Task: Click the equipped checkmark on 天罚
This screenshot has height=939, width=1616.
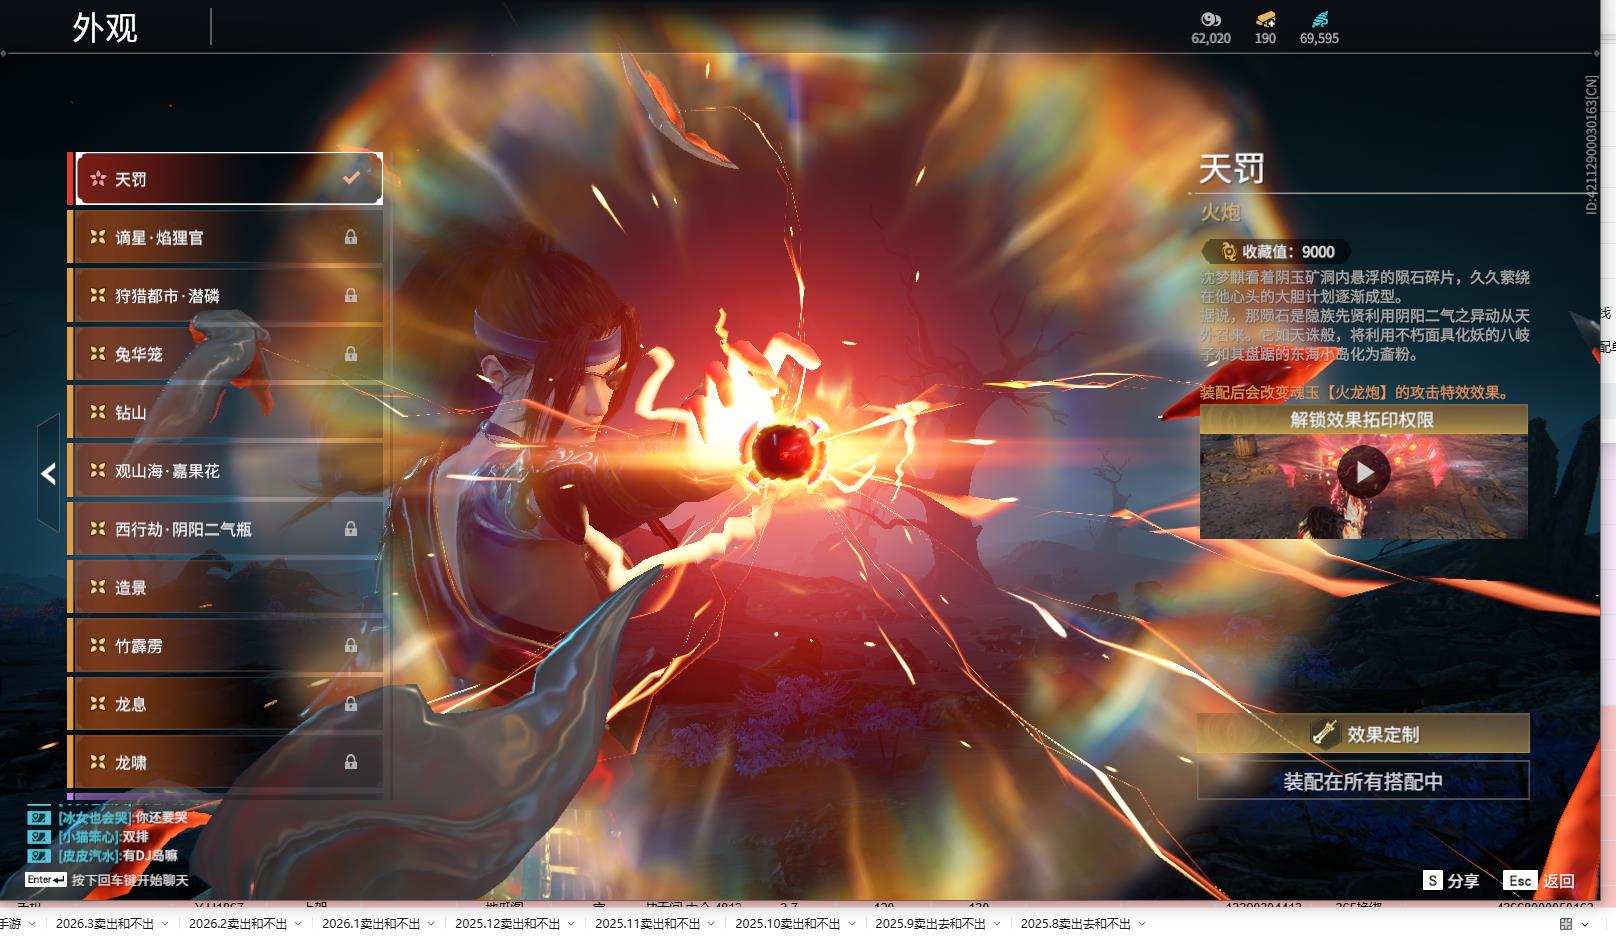Action: (x=351, y=178)
